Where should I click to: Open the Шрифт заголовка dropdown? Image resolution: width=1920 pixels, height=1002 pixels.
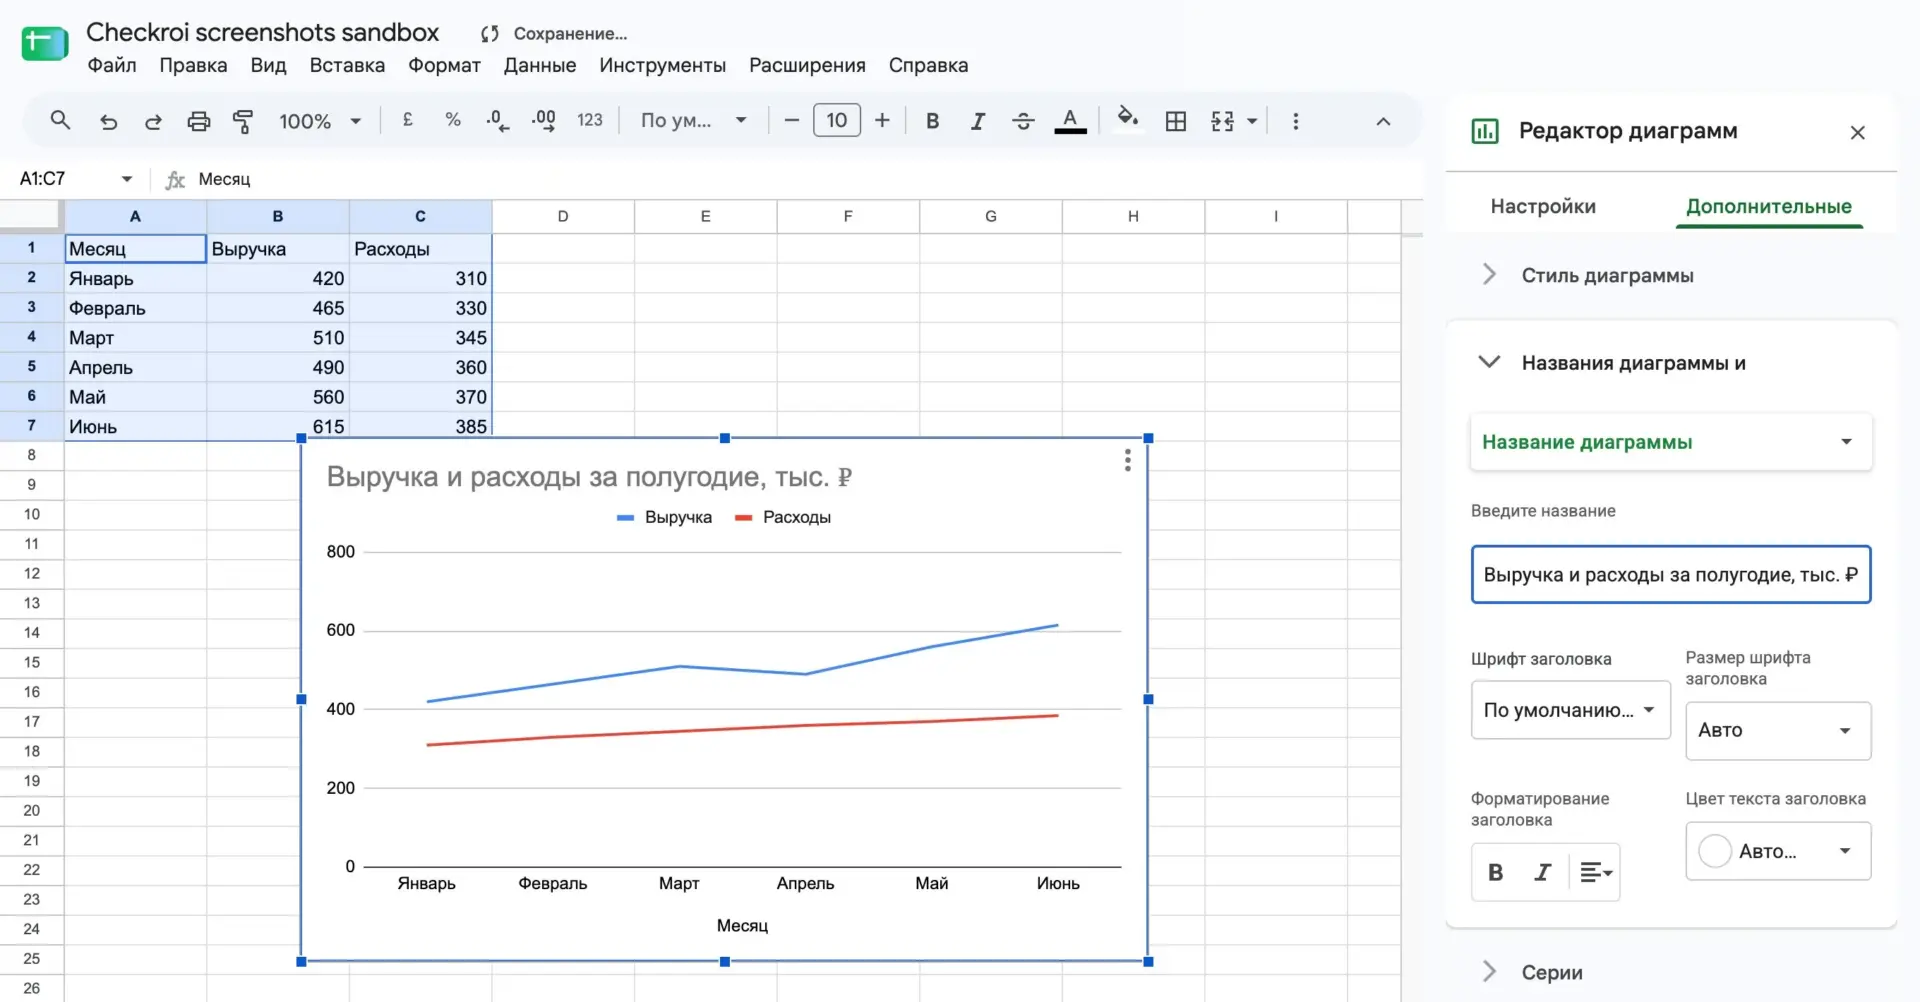1570,710
